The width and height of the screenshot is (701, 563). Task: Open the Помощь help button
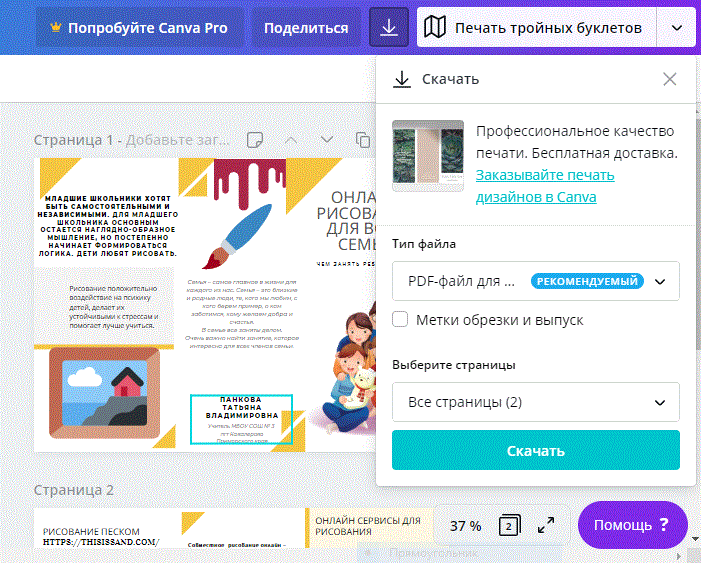click(632, 525)
